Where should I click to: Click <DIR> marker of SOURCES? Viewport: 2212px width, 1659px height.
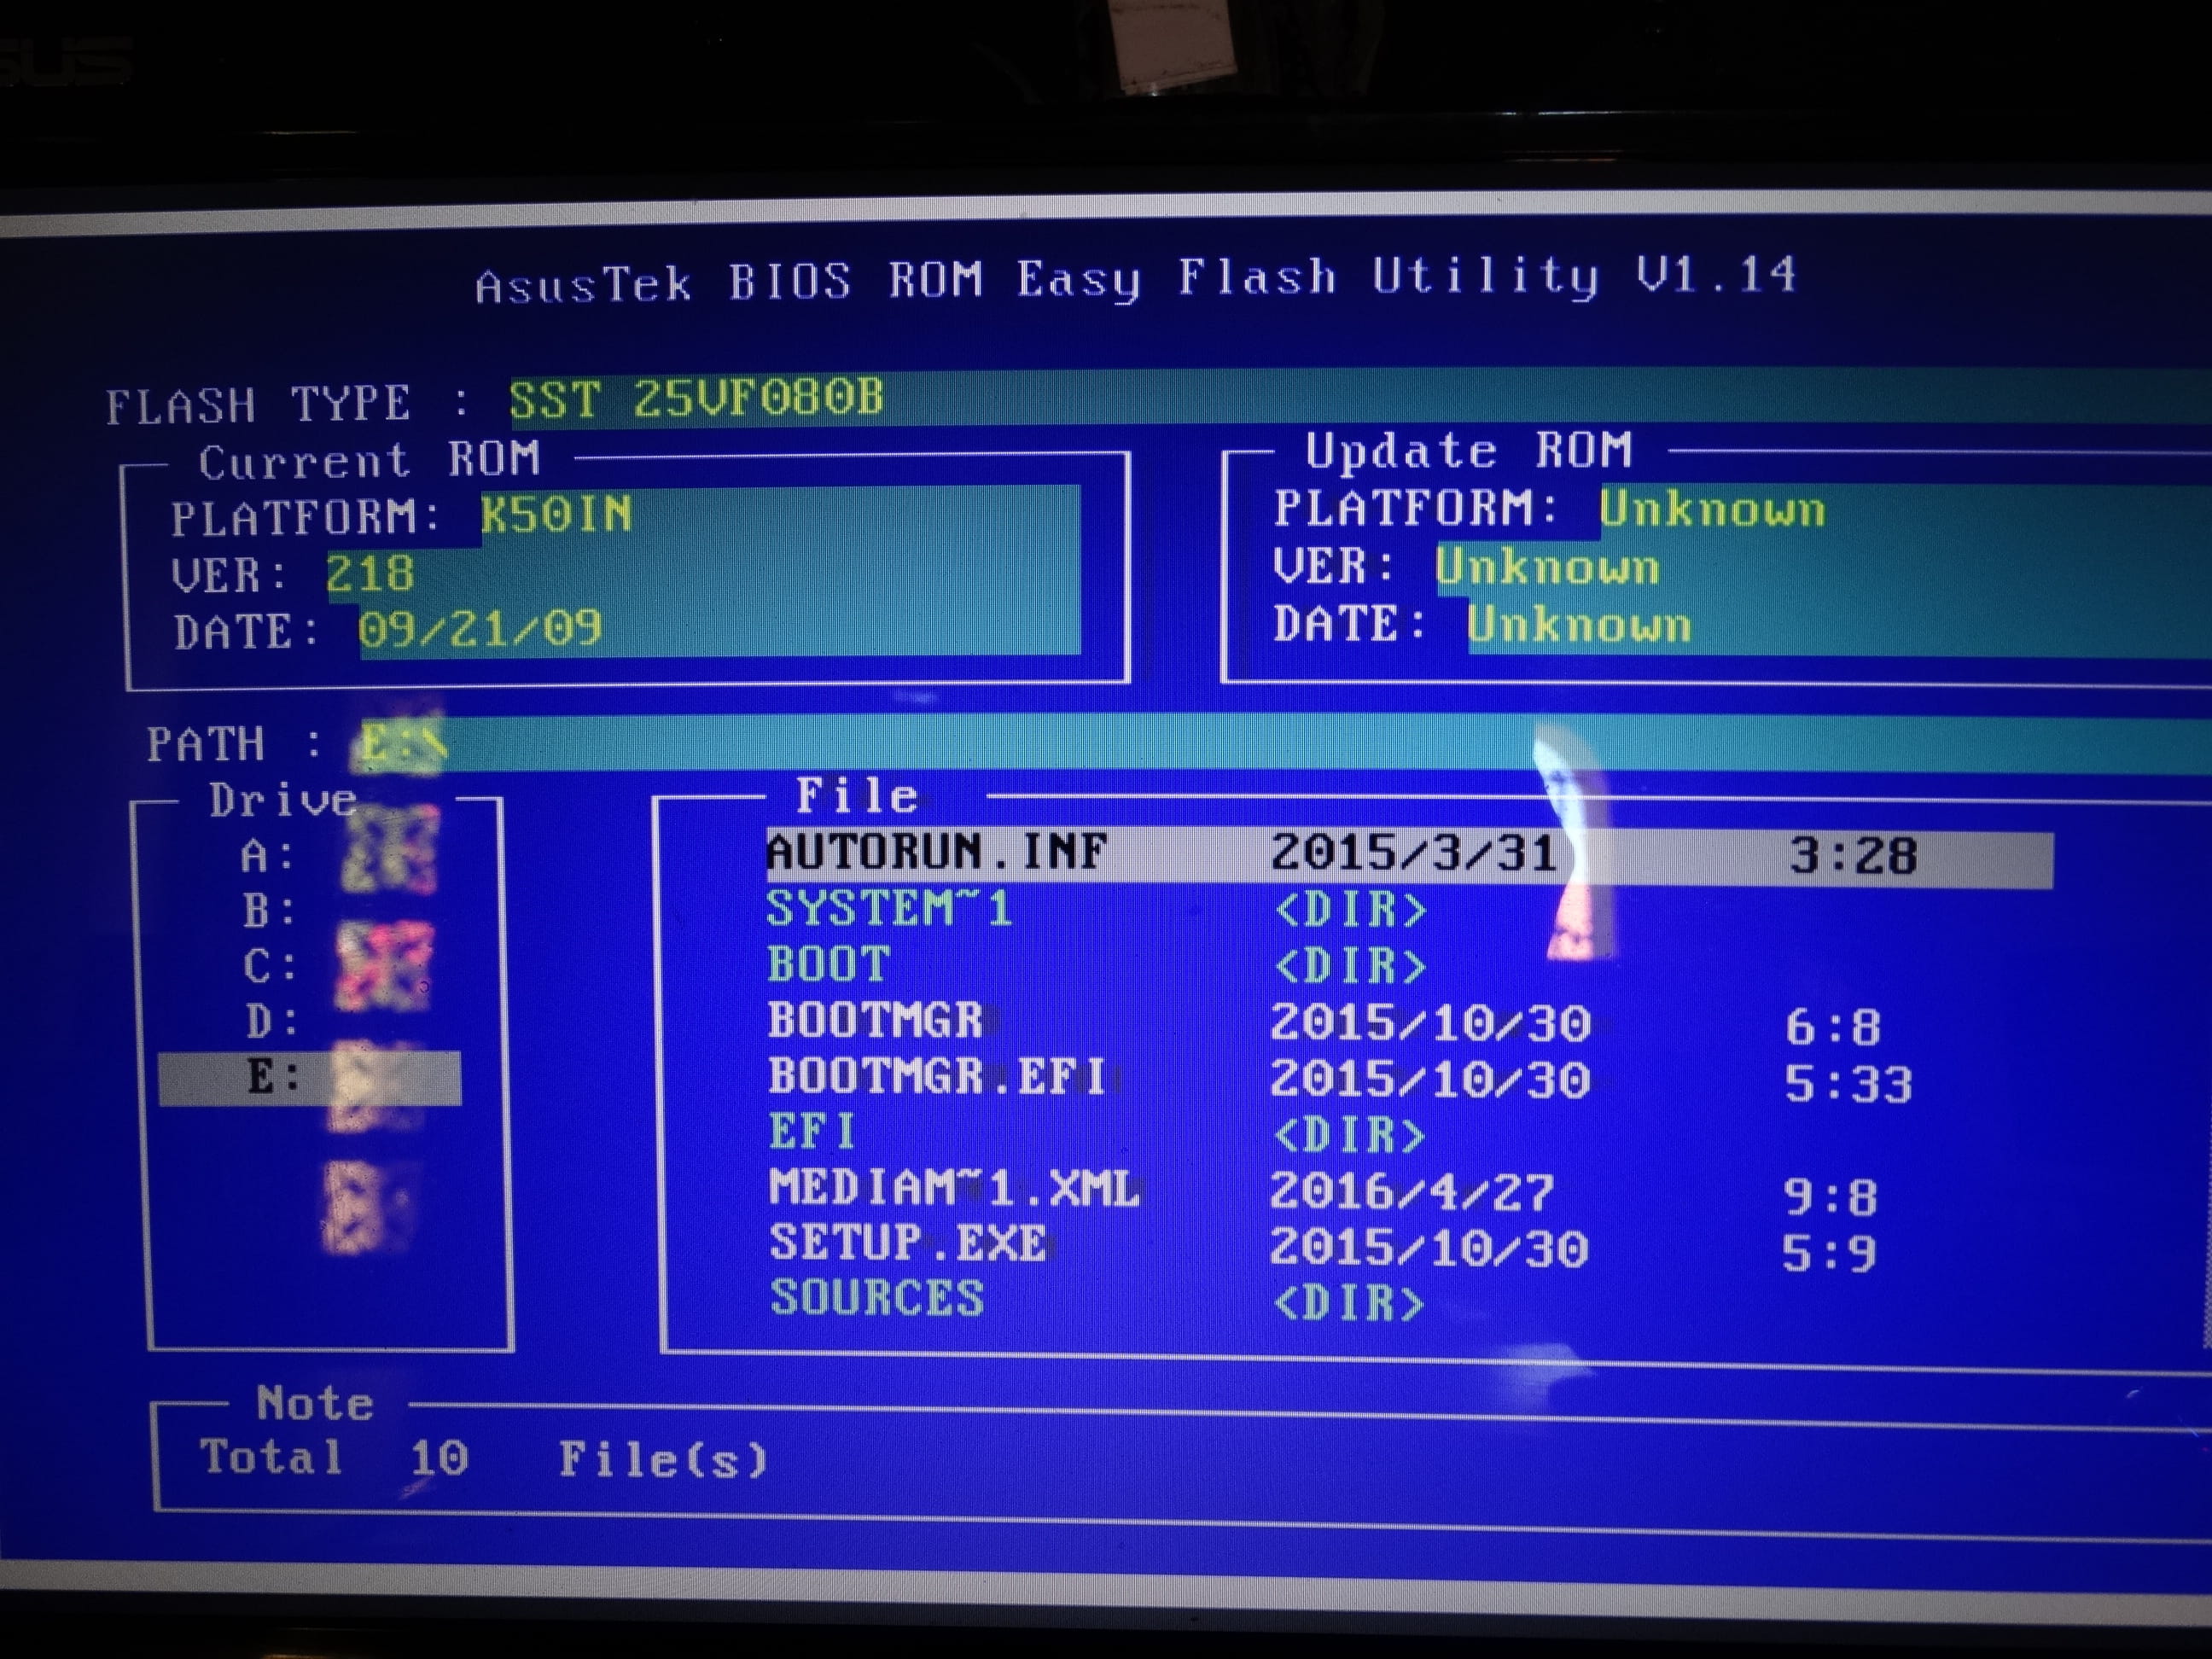[x=1348, y=1304]
